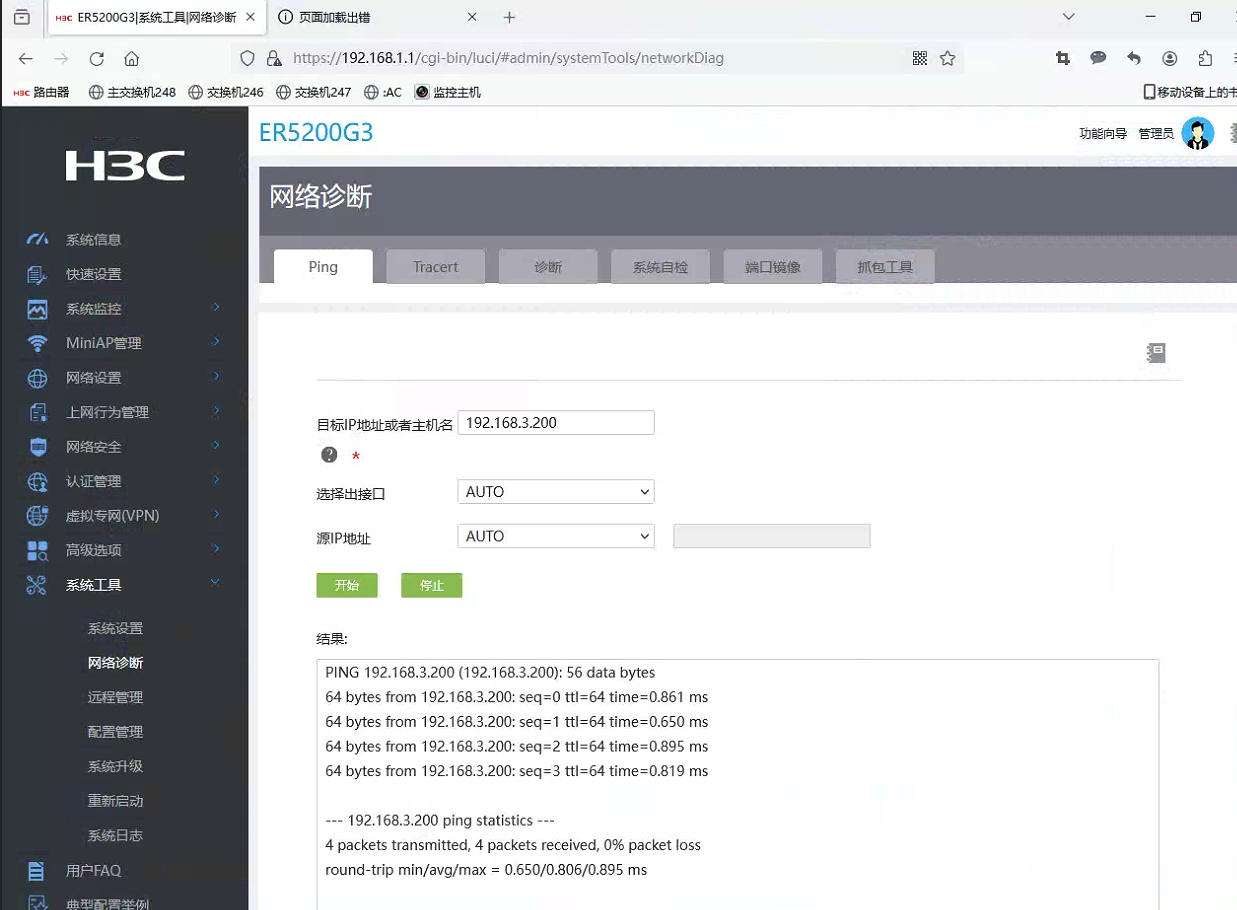Open the 功能向导 link

point(1103,134)
